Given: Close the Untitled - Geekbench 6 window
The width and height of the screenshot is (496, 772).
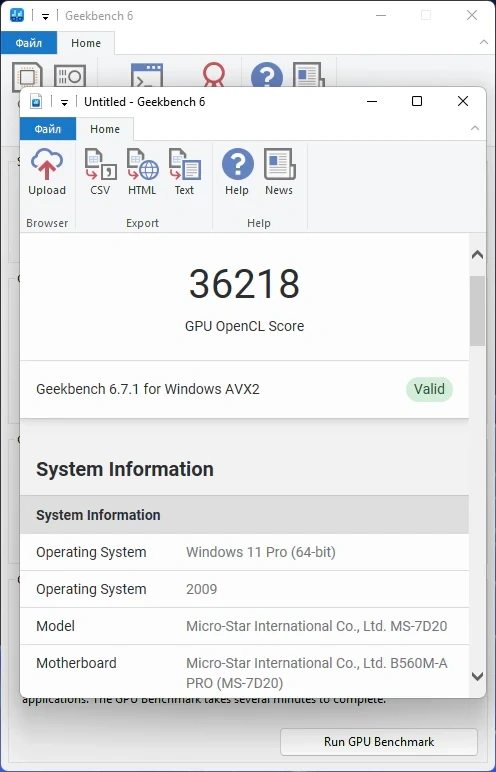Looking at the screenshot, I should click(463, 101).
